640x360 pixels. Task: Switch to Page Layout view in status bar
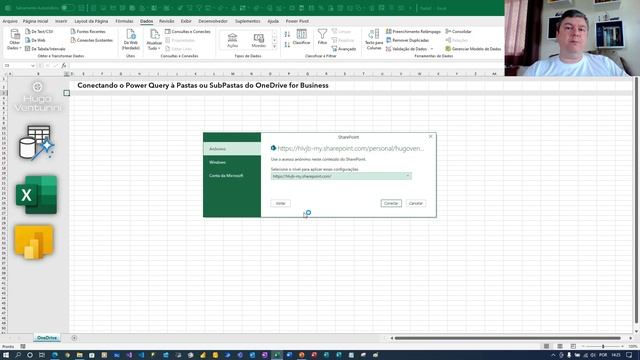tap(560, 346)
